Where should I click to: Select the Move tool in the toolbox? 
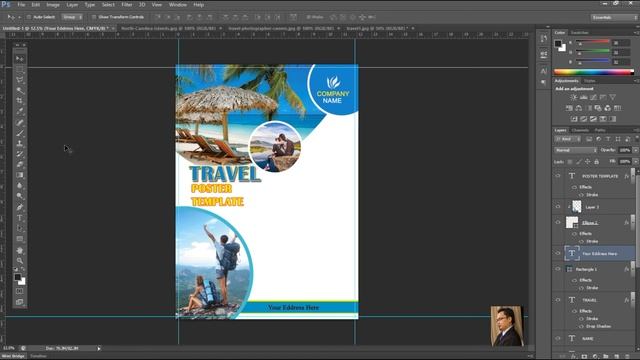(20, 59)
